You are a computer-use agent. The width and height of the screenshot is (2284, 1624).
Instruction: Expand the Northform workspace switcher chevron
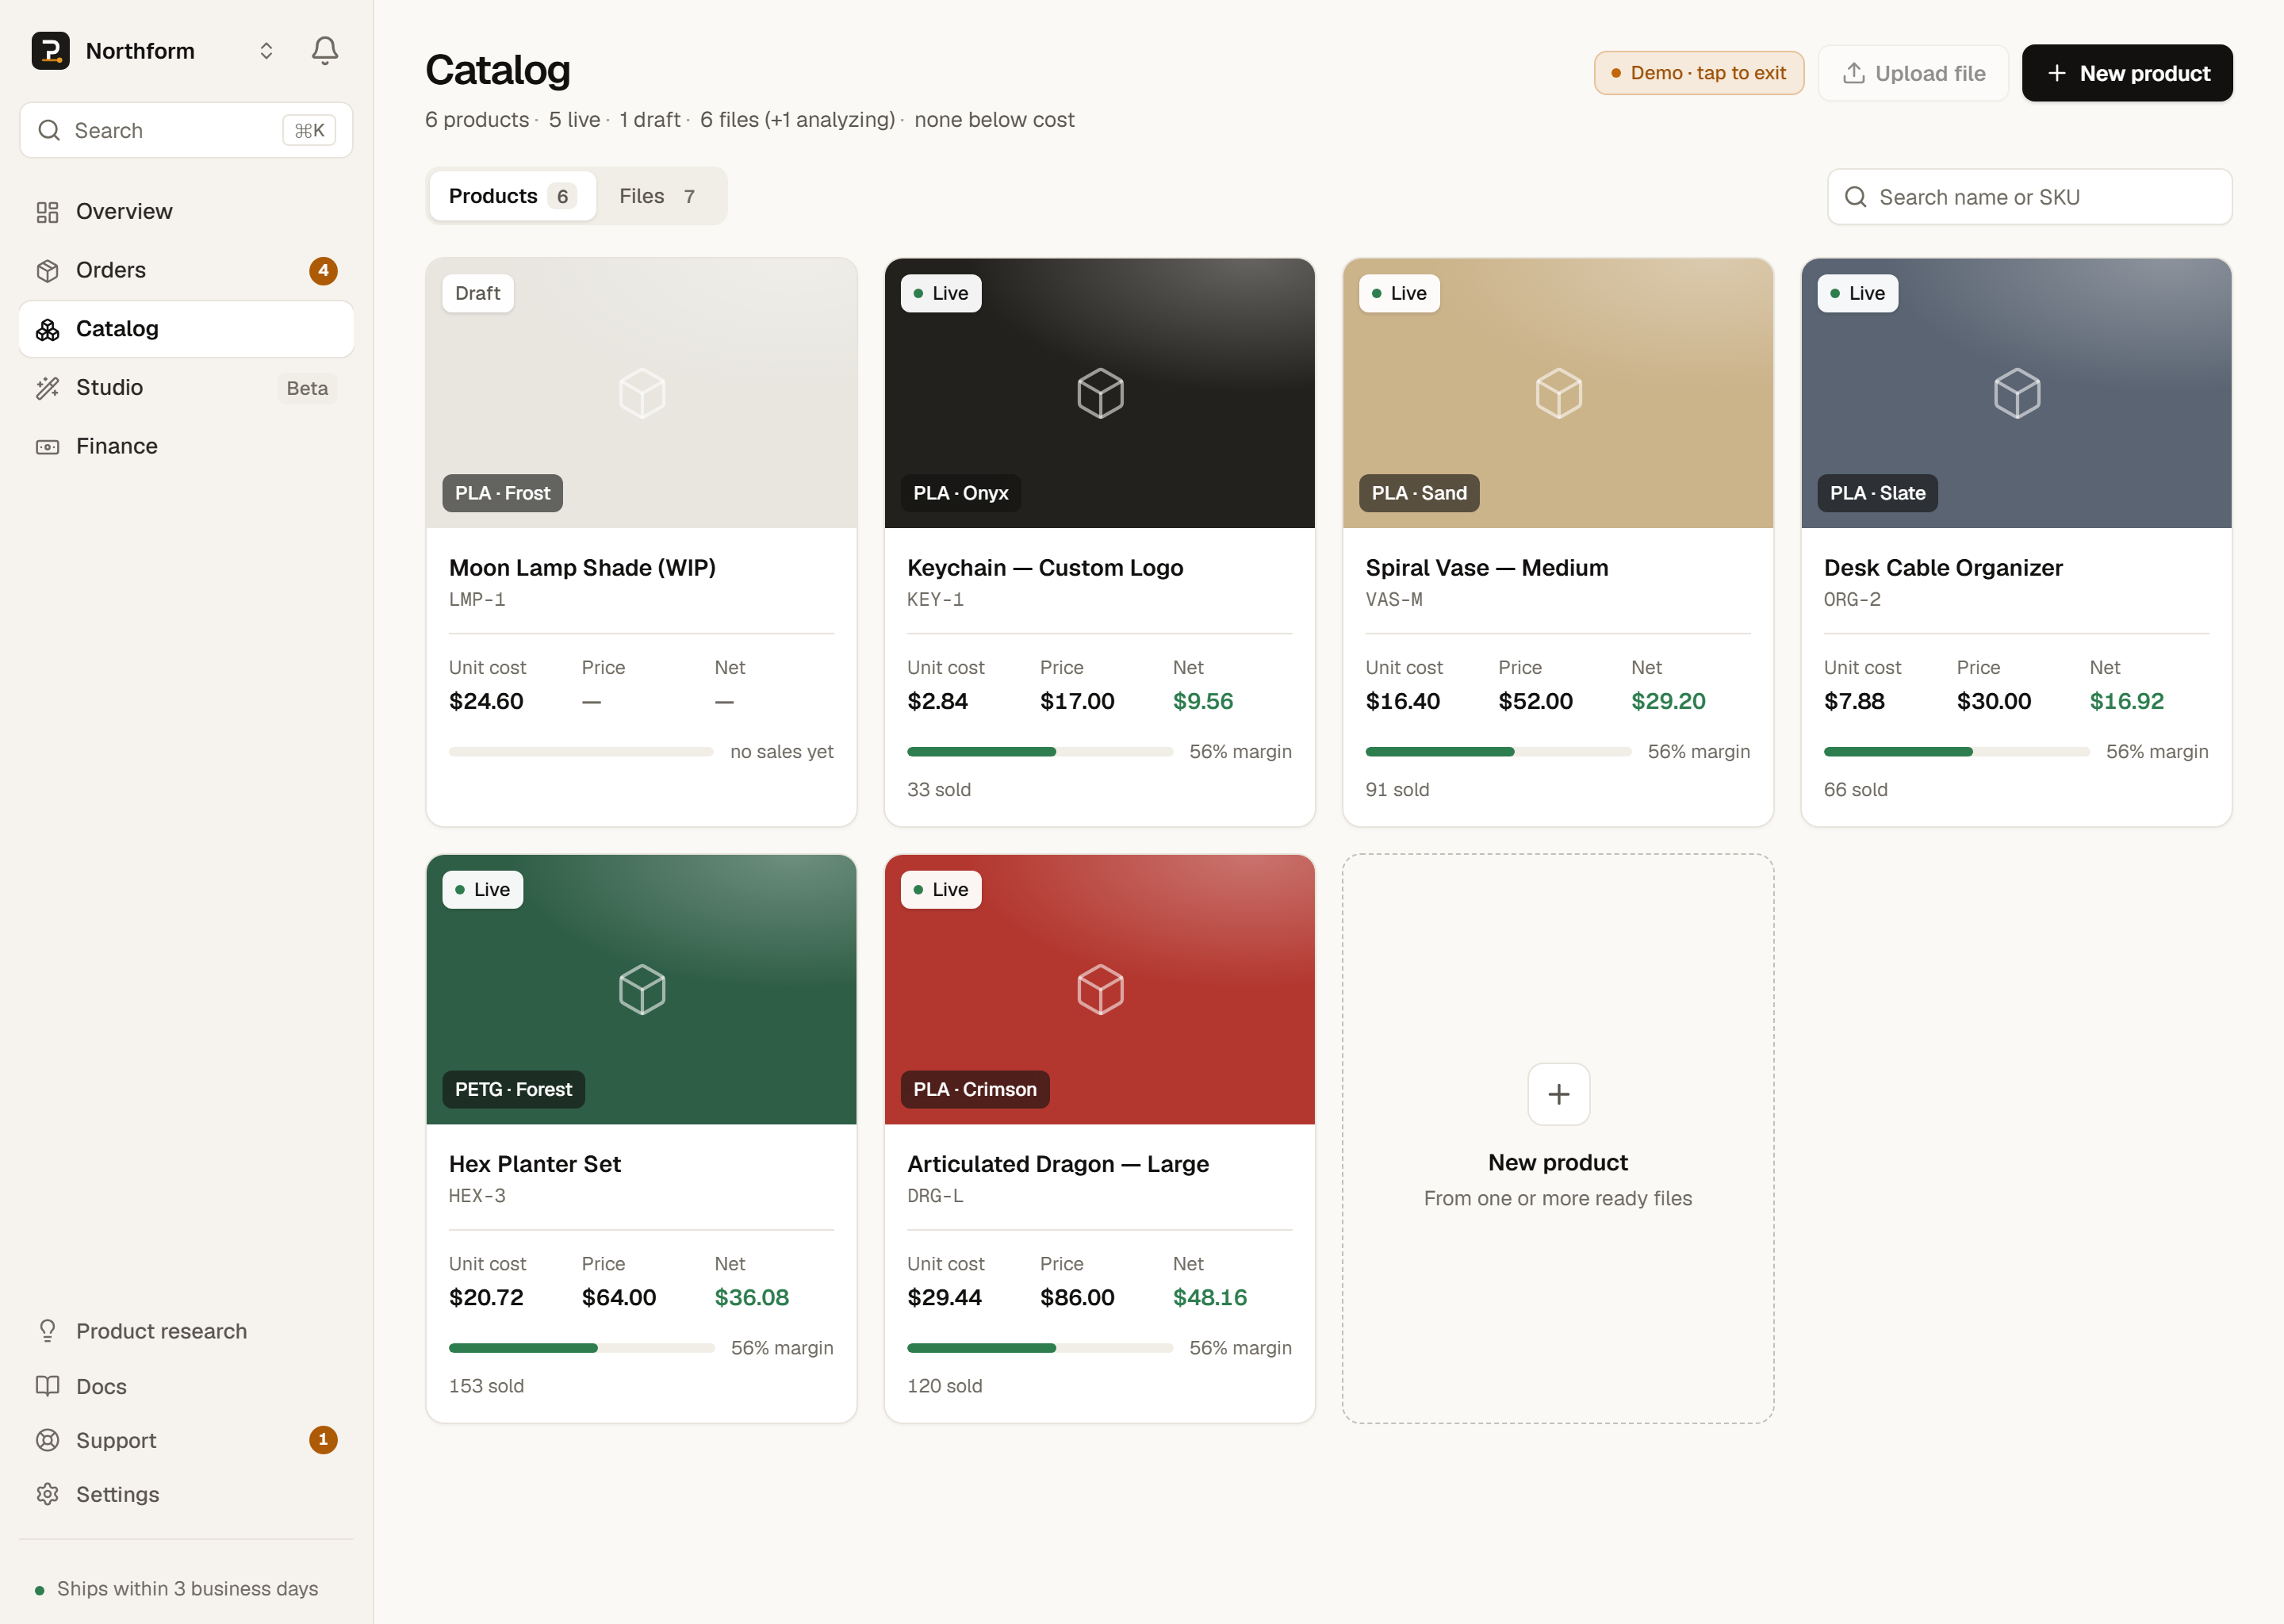pyautogui.click(x=266, y=51)
